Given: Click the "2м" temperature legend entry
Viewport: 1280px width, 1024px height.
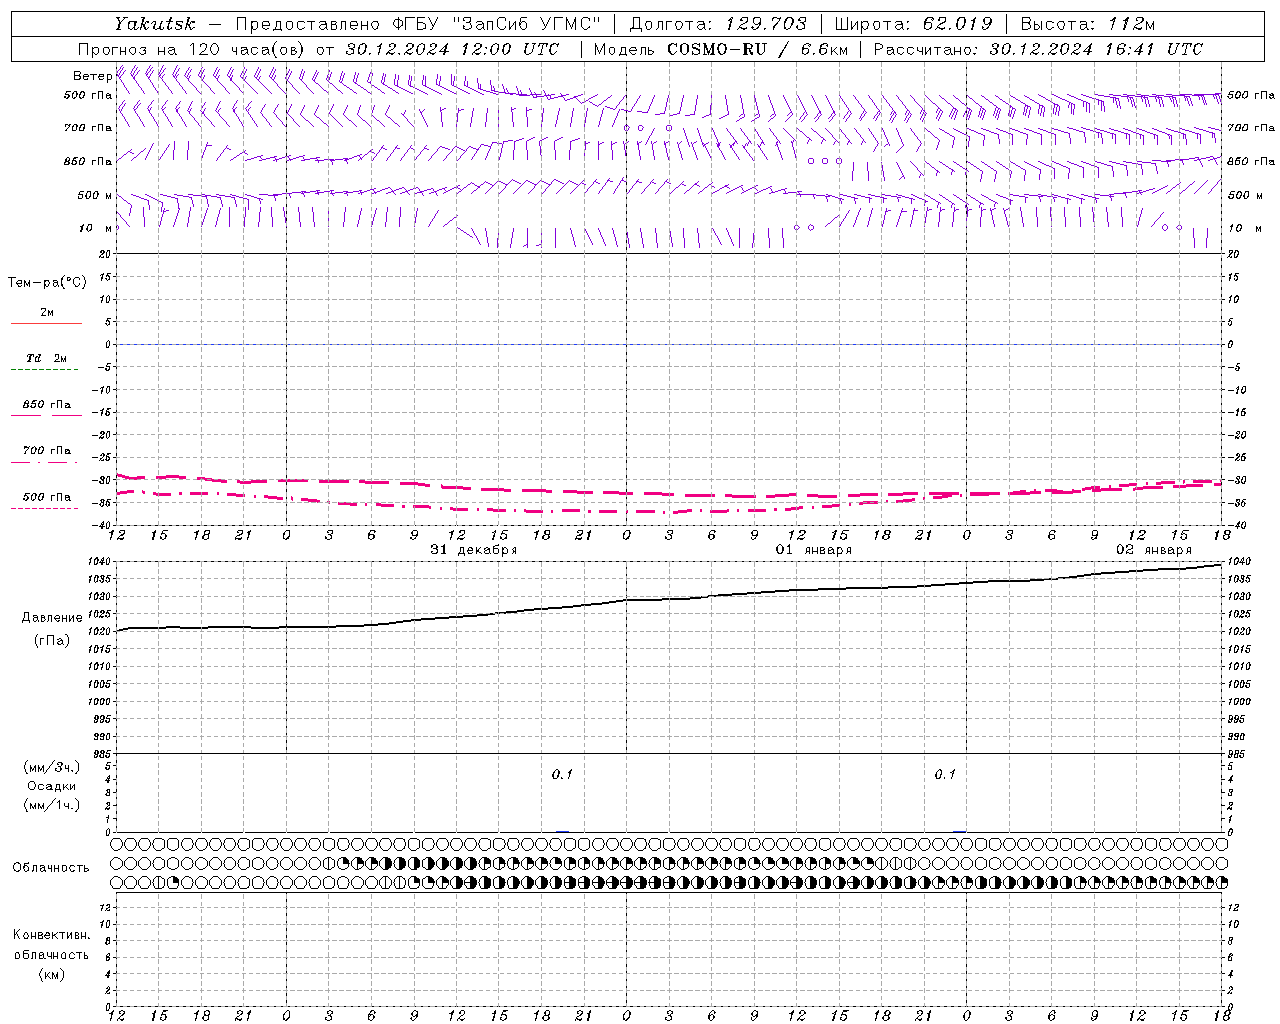Looking at the screenshot, I should tap(47, 313).
